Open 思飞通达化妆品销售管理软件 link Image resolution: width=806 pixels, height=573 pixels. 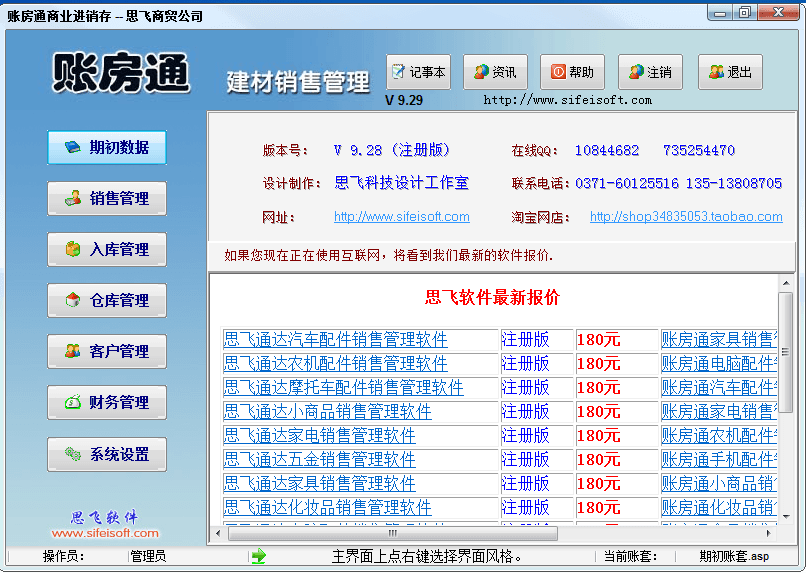click(x=327, y=508)
